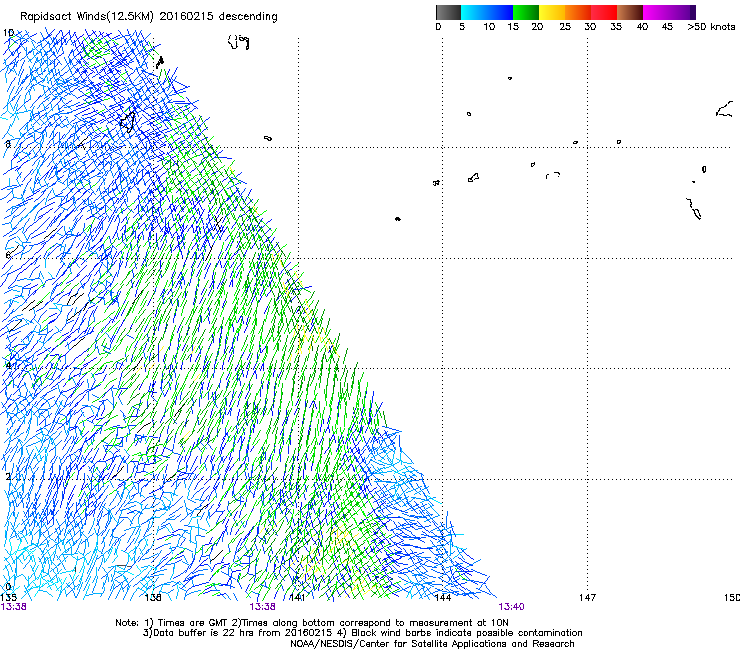Click the black-outlined island within the blue wind barbs
This screenshot has width=740, height=650.
(128, 122)
